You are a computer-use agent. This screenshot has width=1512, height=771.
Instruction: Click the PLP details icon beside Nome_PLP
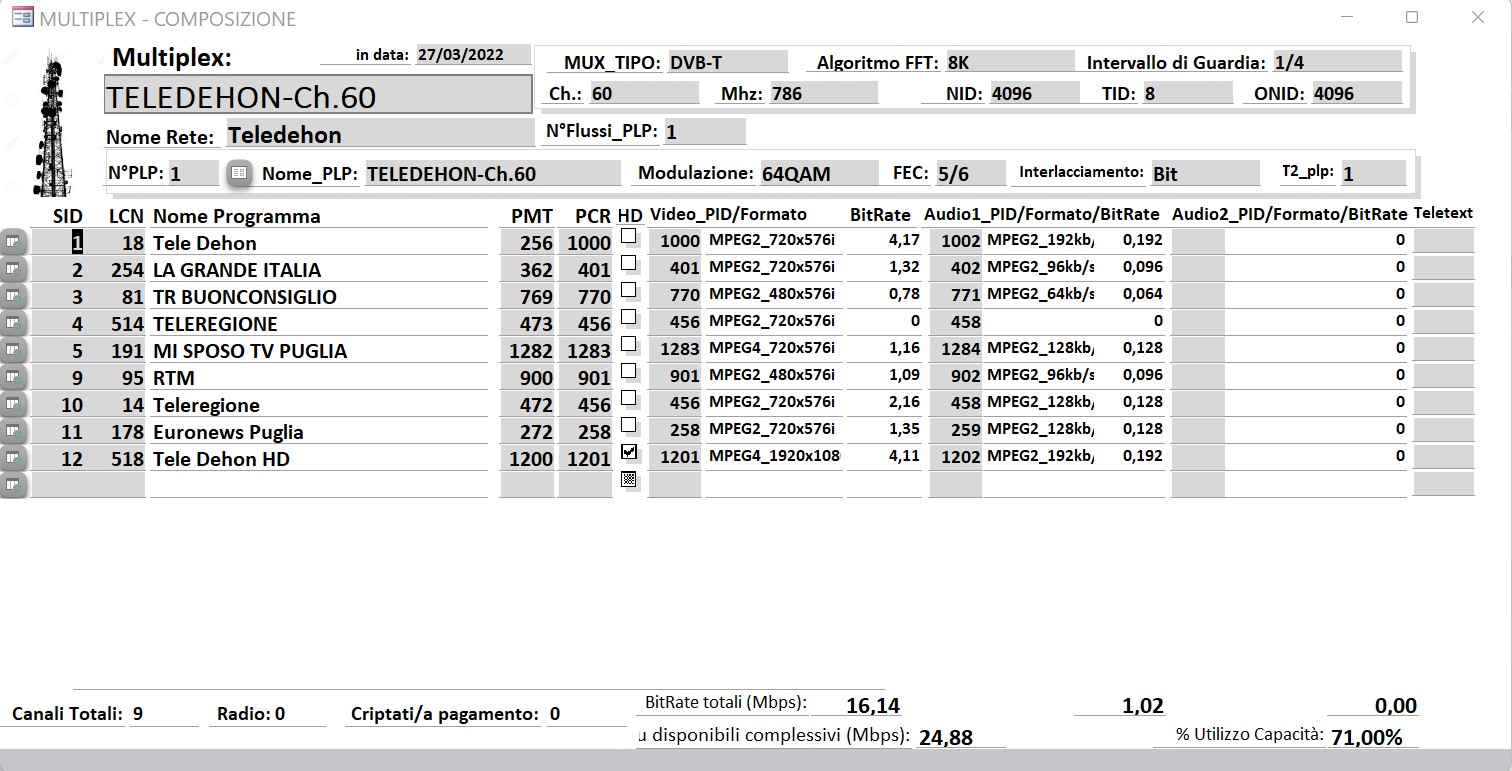pos(239,172)
